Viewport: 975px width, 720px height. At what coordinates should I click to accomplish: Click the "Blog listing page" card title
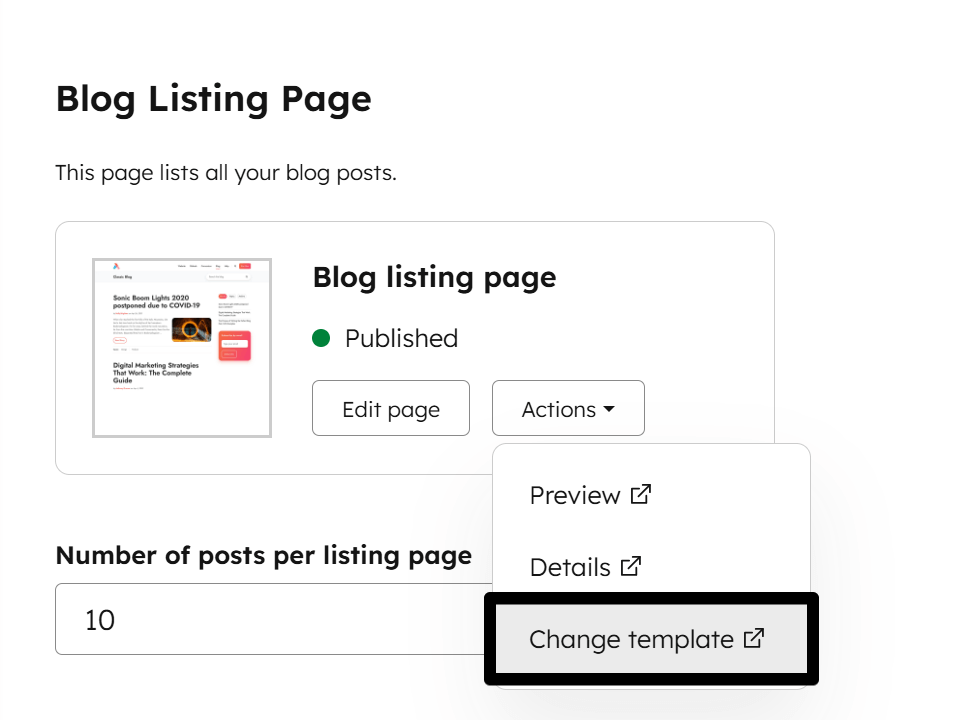[x=434, y=277]
